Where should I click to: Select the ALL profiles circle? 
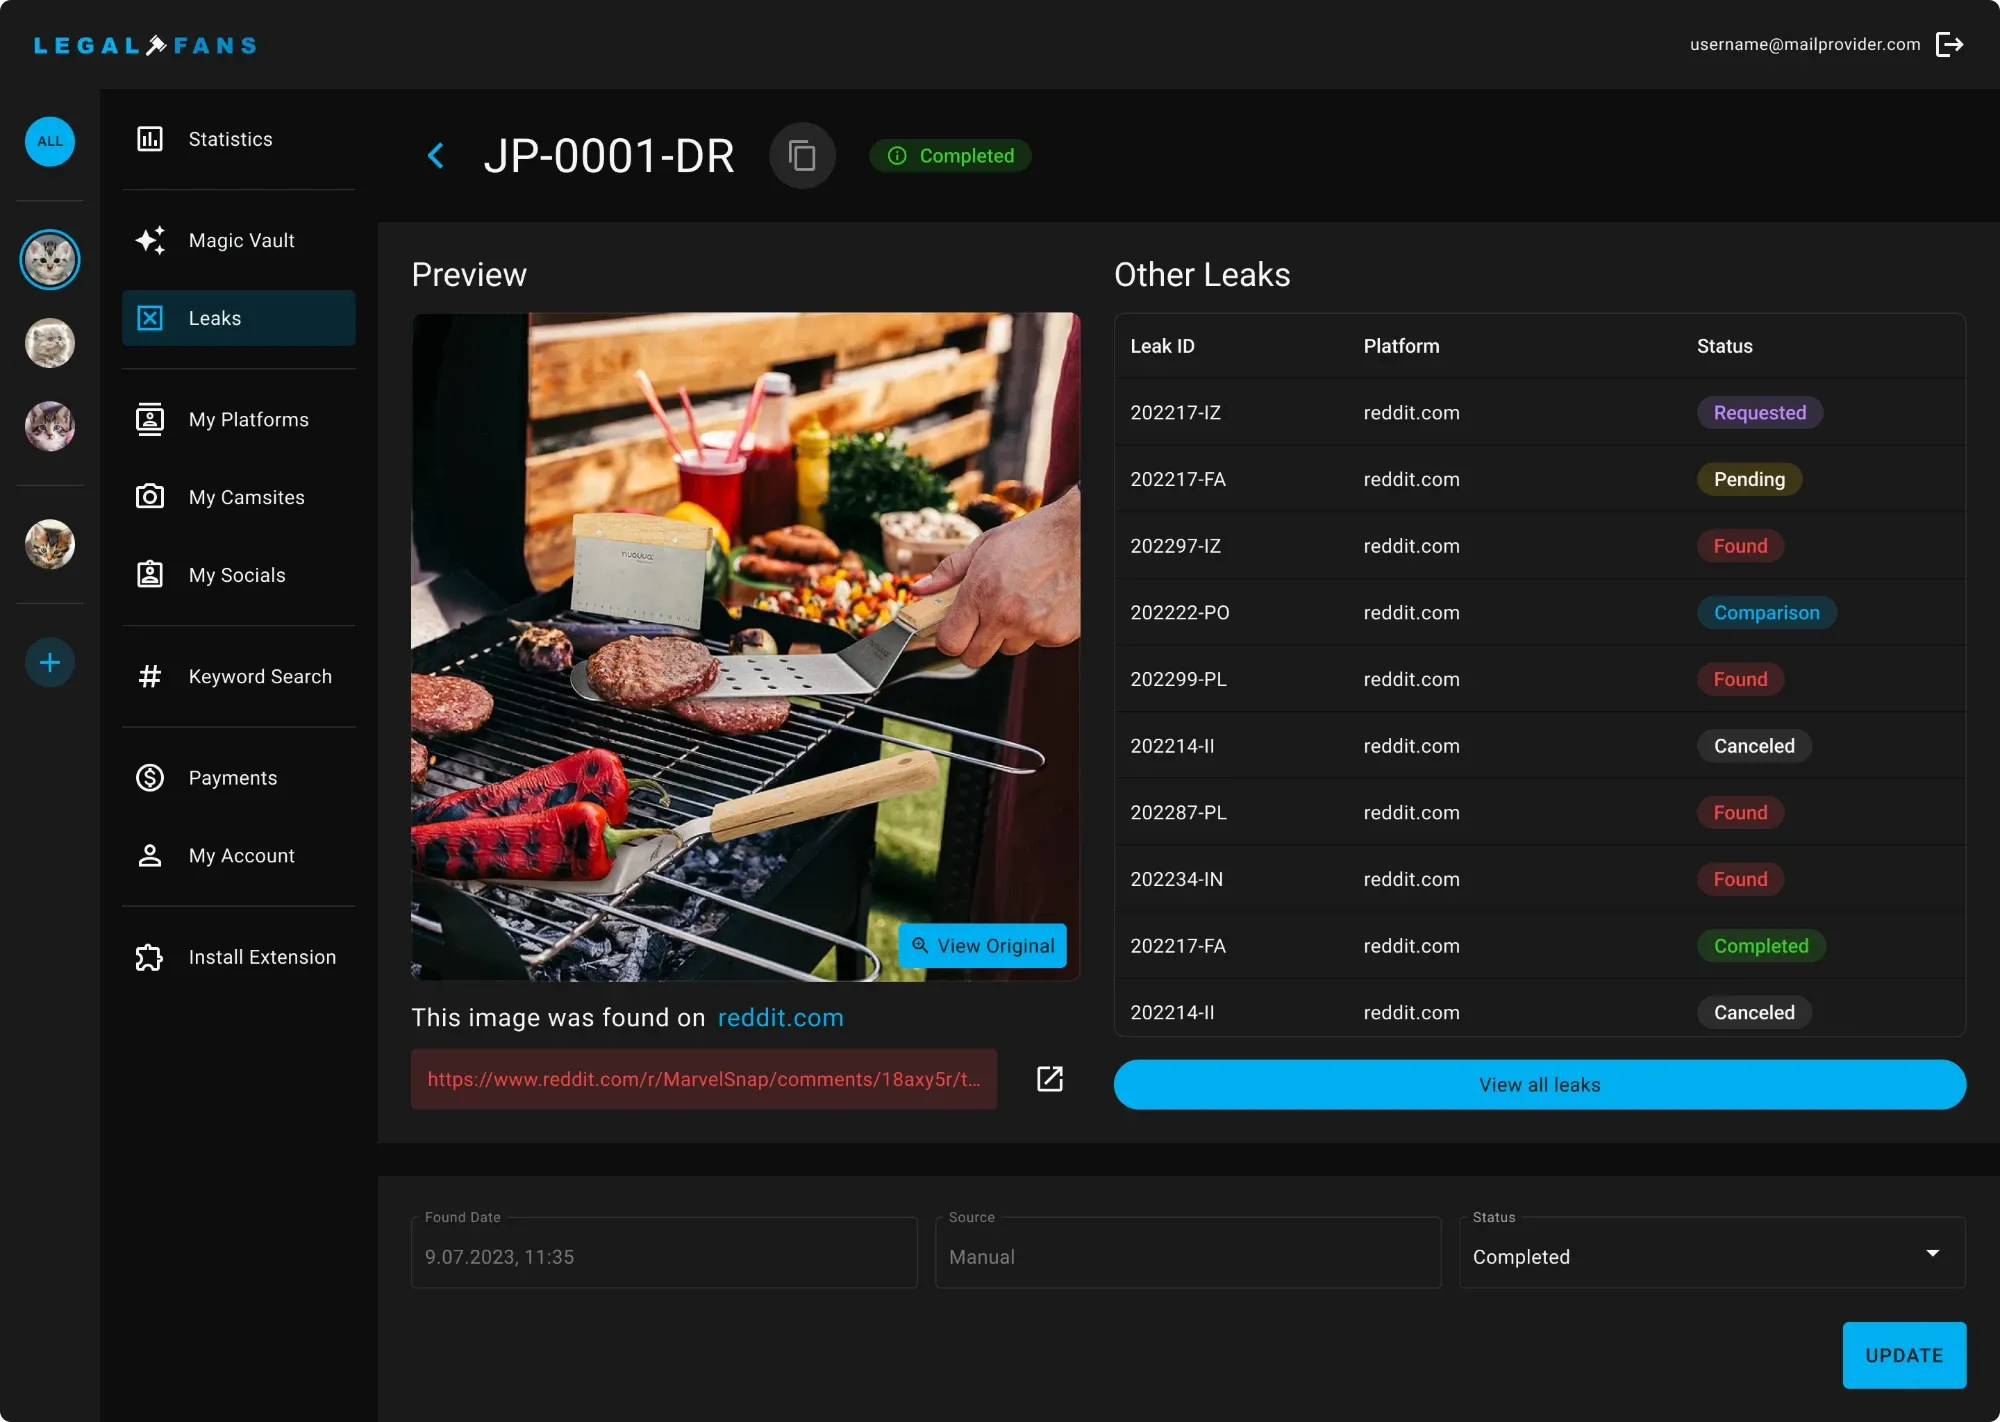tap(50, 141)
